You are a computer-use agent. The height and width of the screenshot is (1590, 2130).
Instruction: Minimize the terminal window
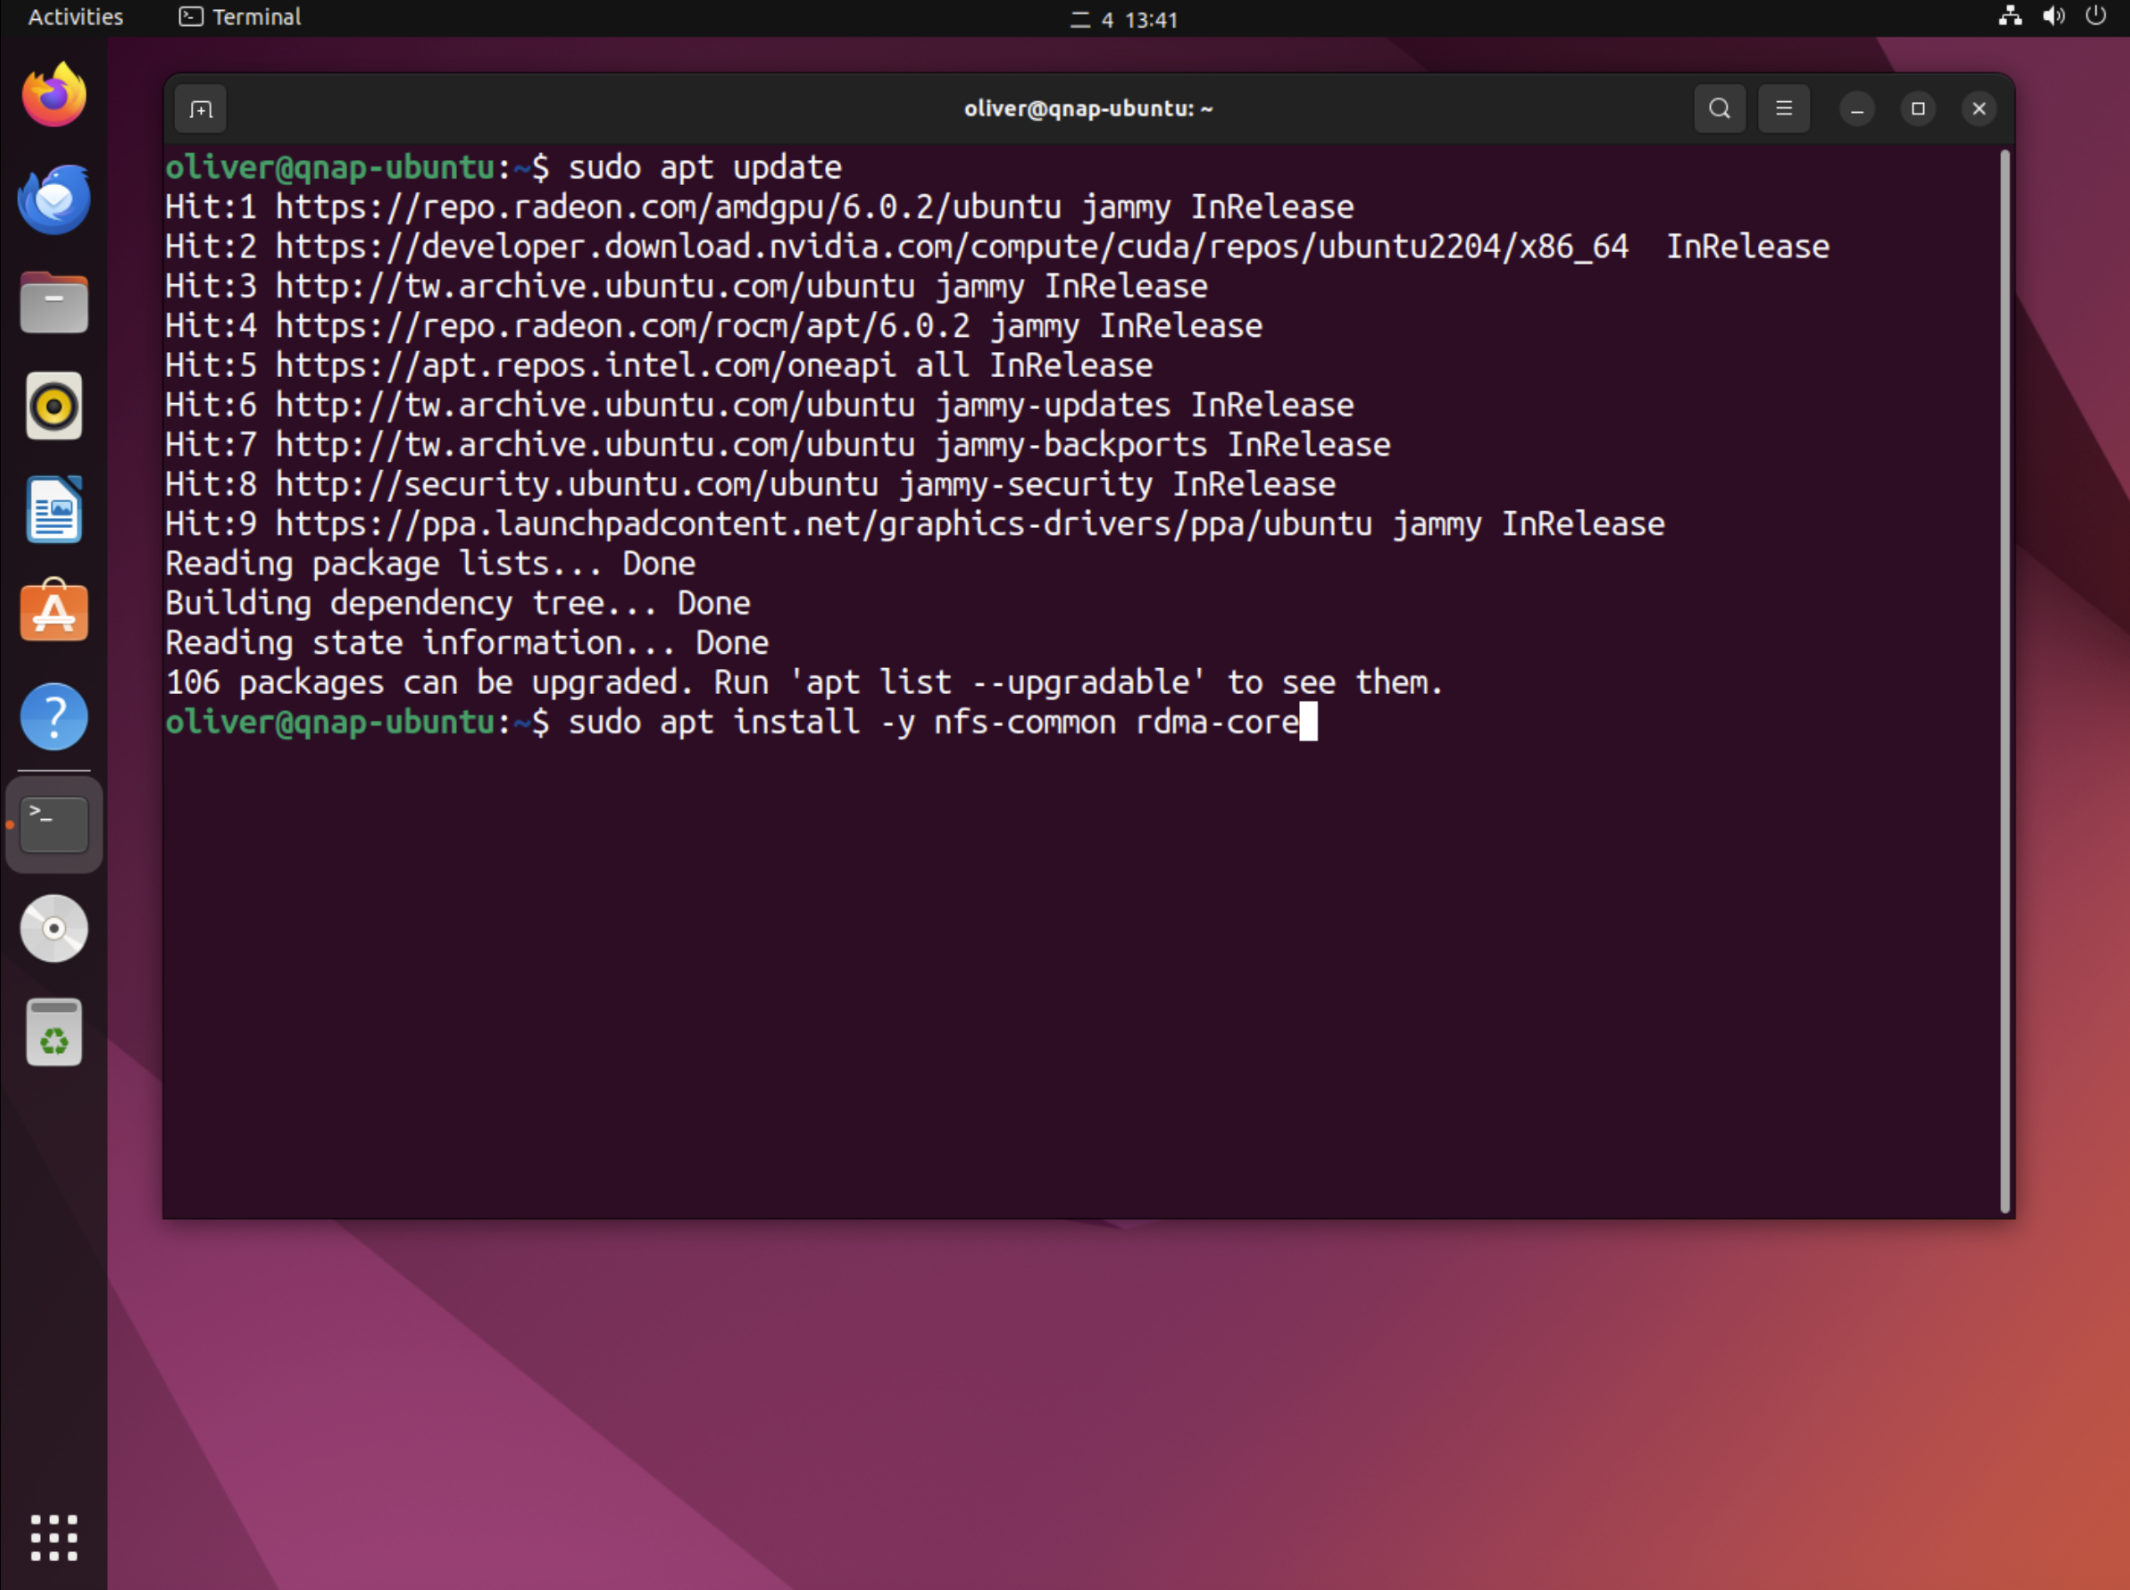click(x=1857, y=109)
